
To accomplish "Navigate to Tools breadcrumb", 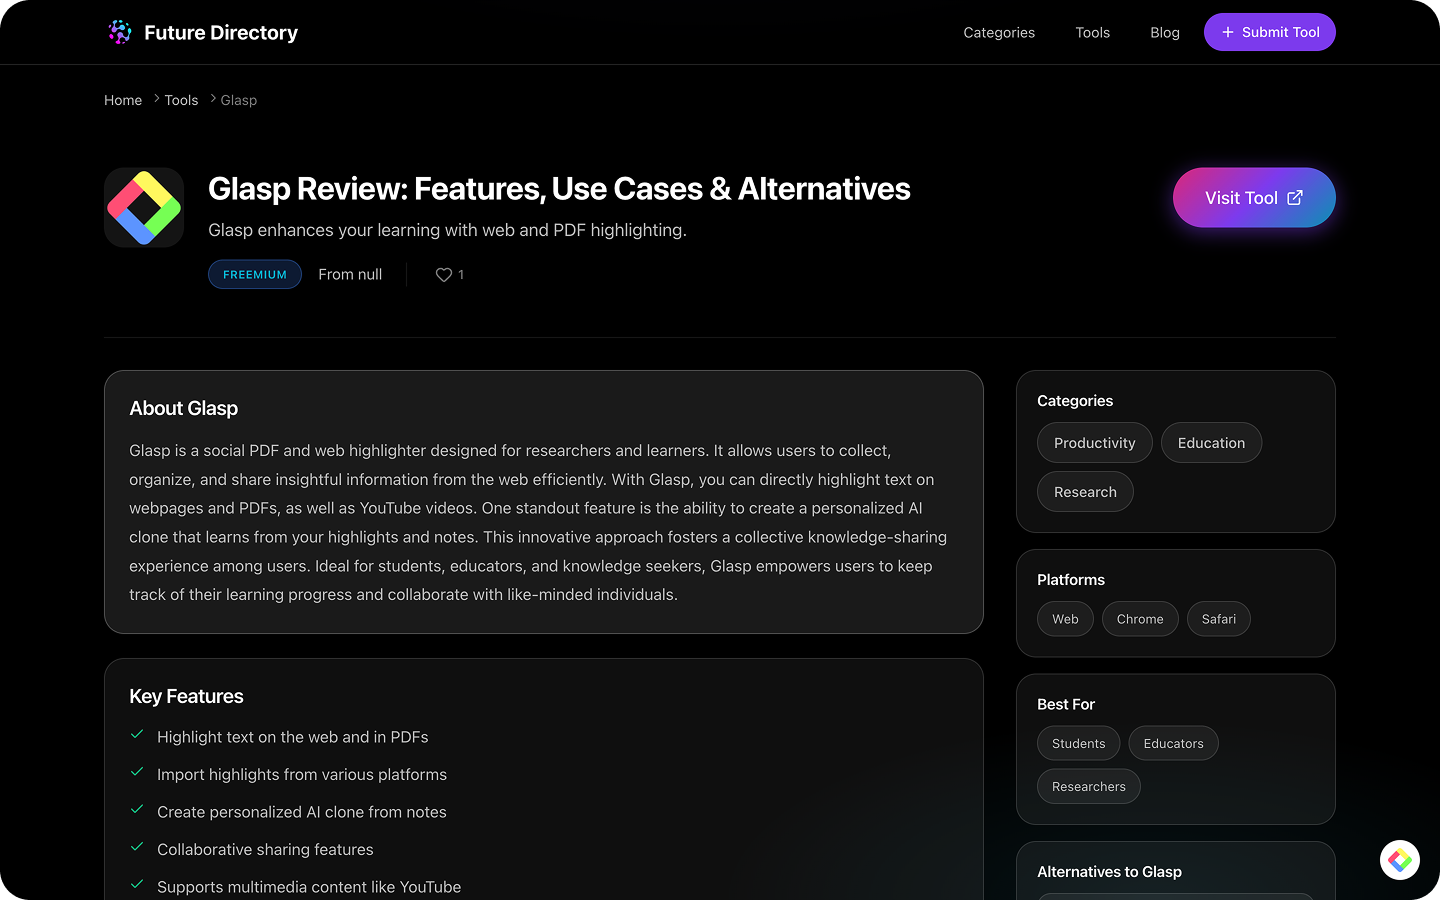I will point(181,100).
